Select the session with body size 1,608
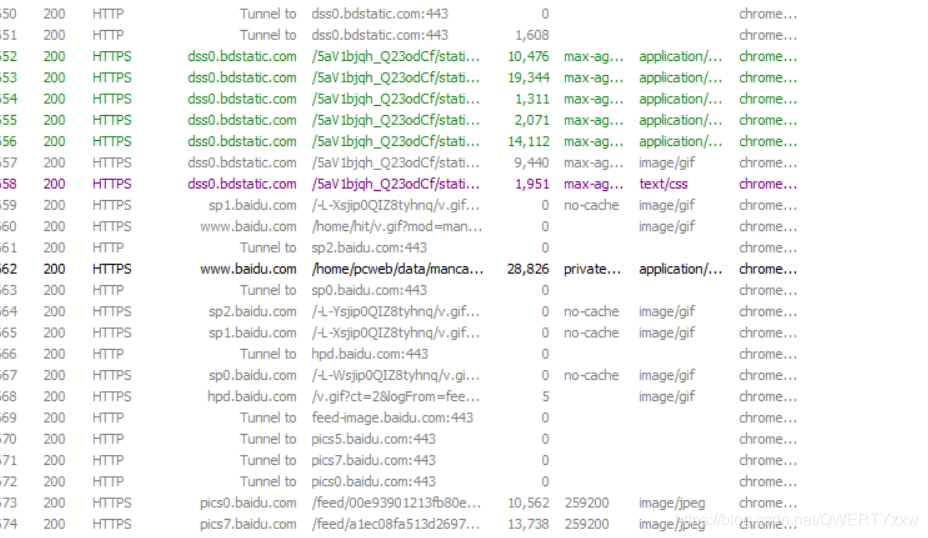Screen dimensions: 928x538 [x=398, y=35]
